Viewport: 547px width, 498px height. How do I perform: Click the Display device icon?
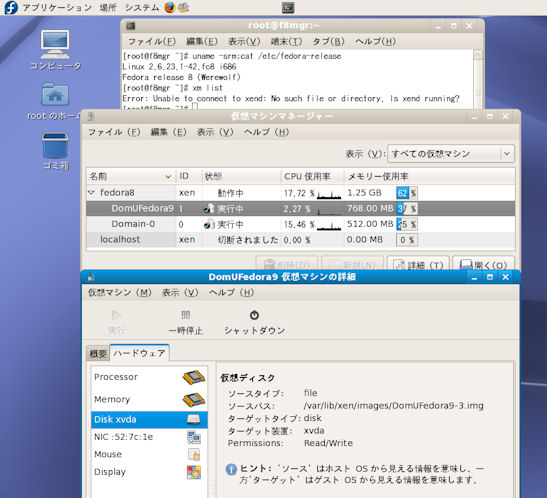coord(194,472)
